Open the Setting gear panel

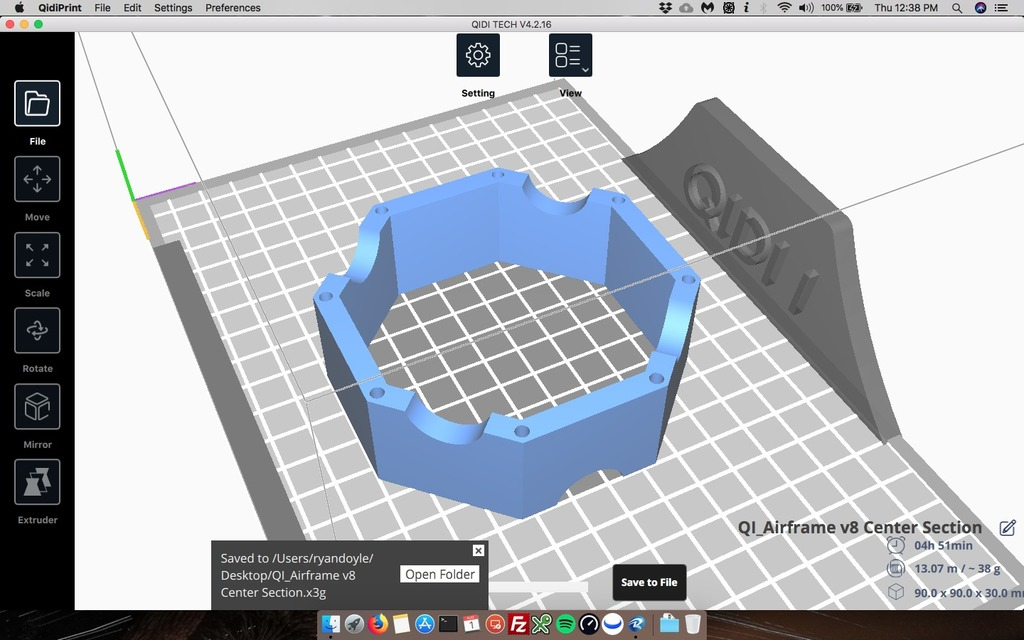(x=478, y=55)
